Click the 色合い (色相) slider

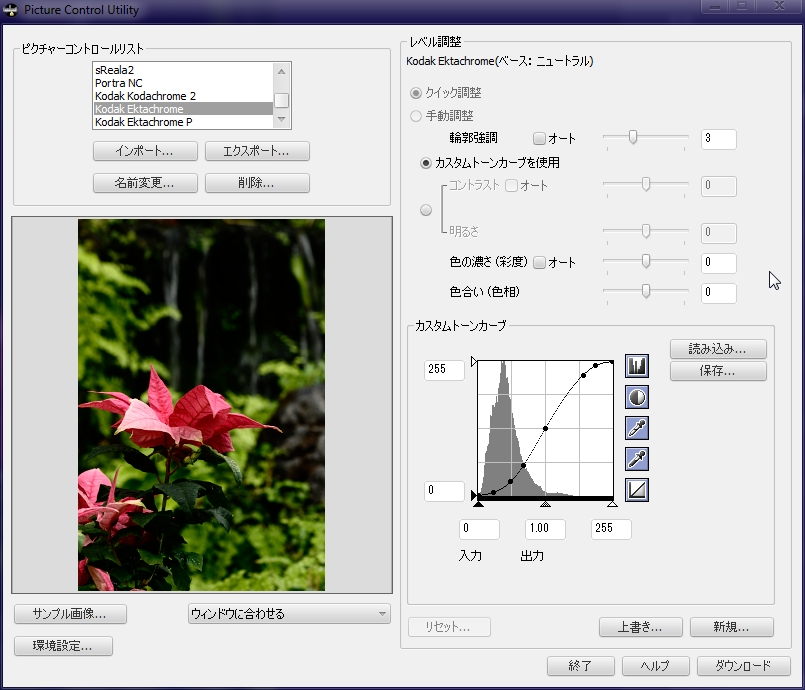pyautogui.click(x=646, y=292)
